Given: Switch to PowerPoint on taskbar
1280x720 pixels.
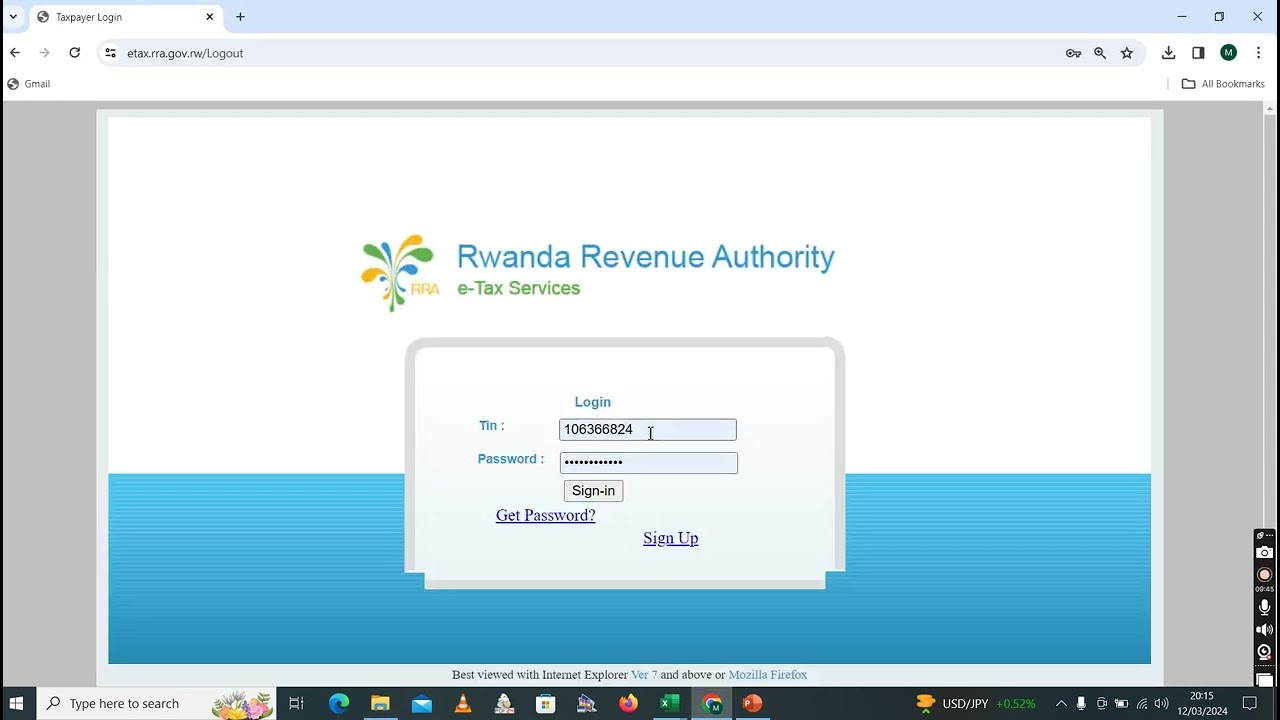Looking at the screenshot, I should tap(752, 703).
